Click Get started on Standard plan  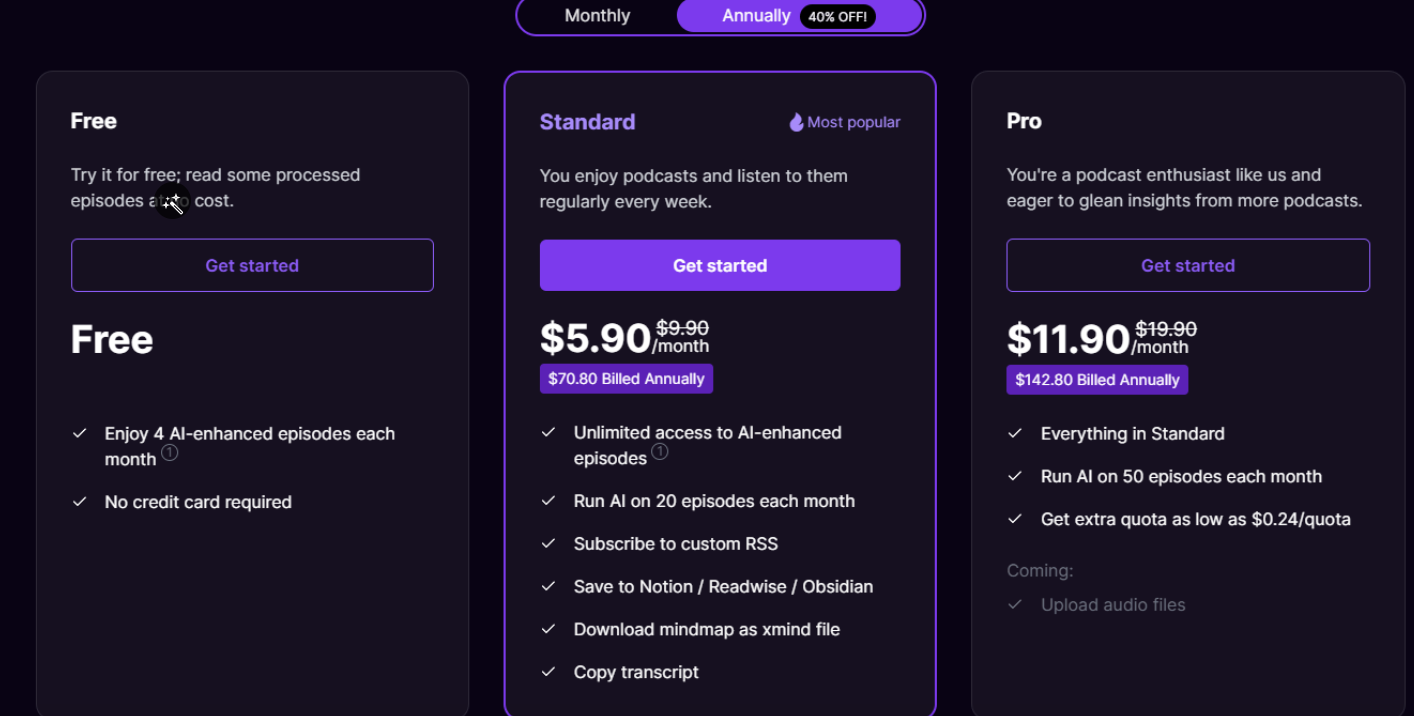pos(720,265)
